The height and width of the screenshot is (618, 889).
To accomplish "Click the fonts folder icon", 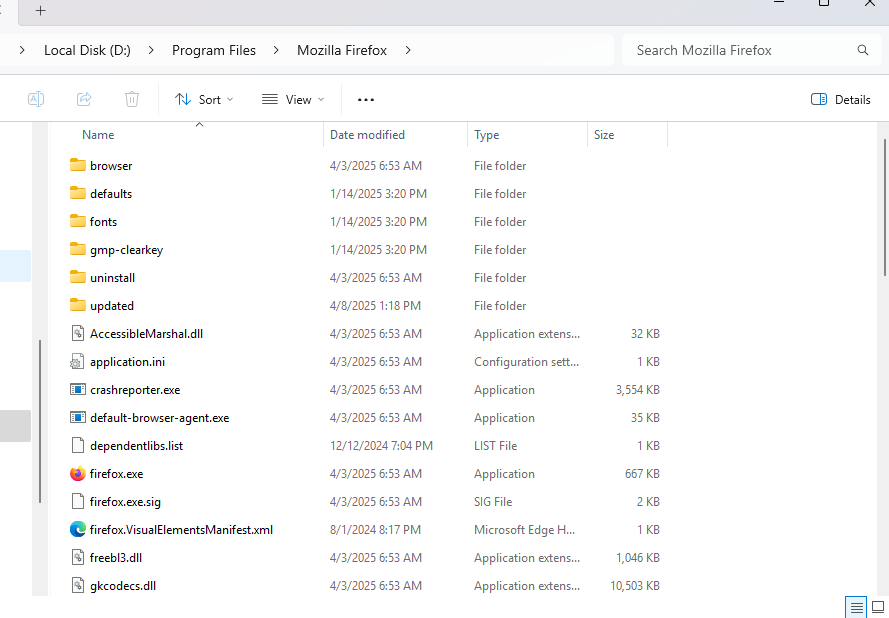I will click(78, 221).
